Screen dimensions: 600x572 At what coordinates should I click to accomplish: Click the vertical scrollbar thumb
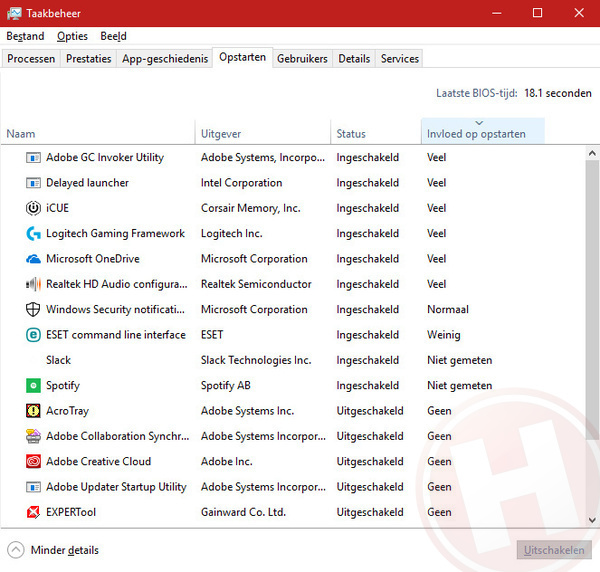coord(592,300)
